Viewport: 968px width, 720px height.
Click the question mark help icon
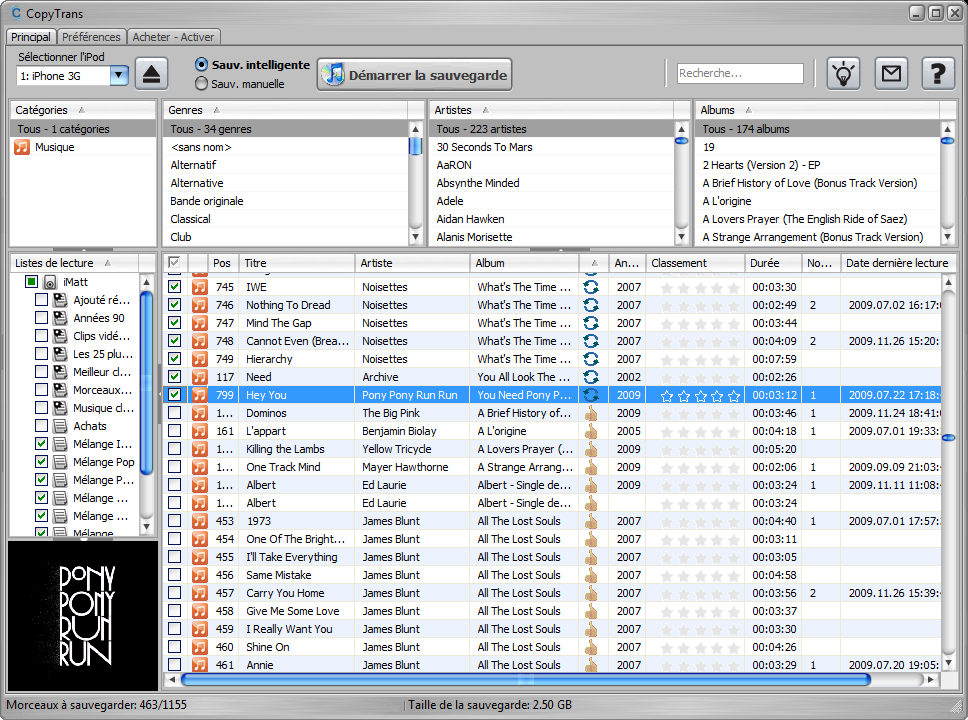937,74
